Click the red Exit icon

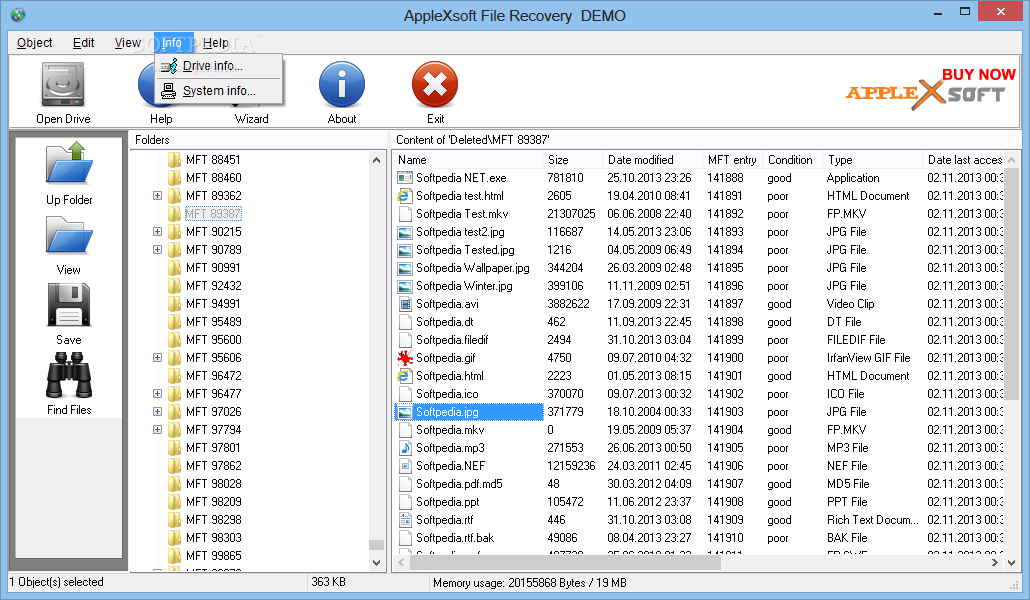(435, 84)
